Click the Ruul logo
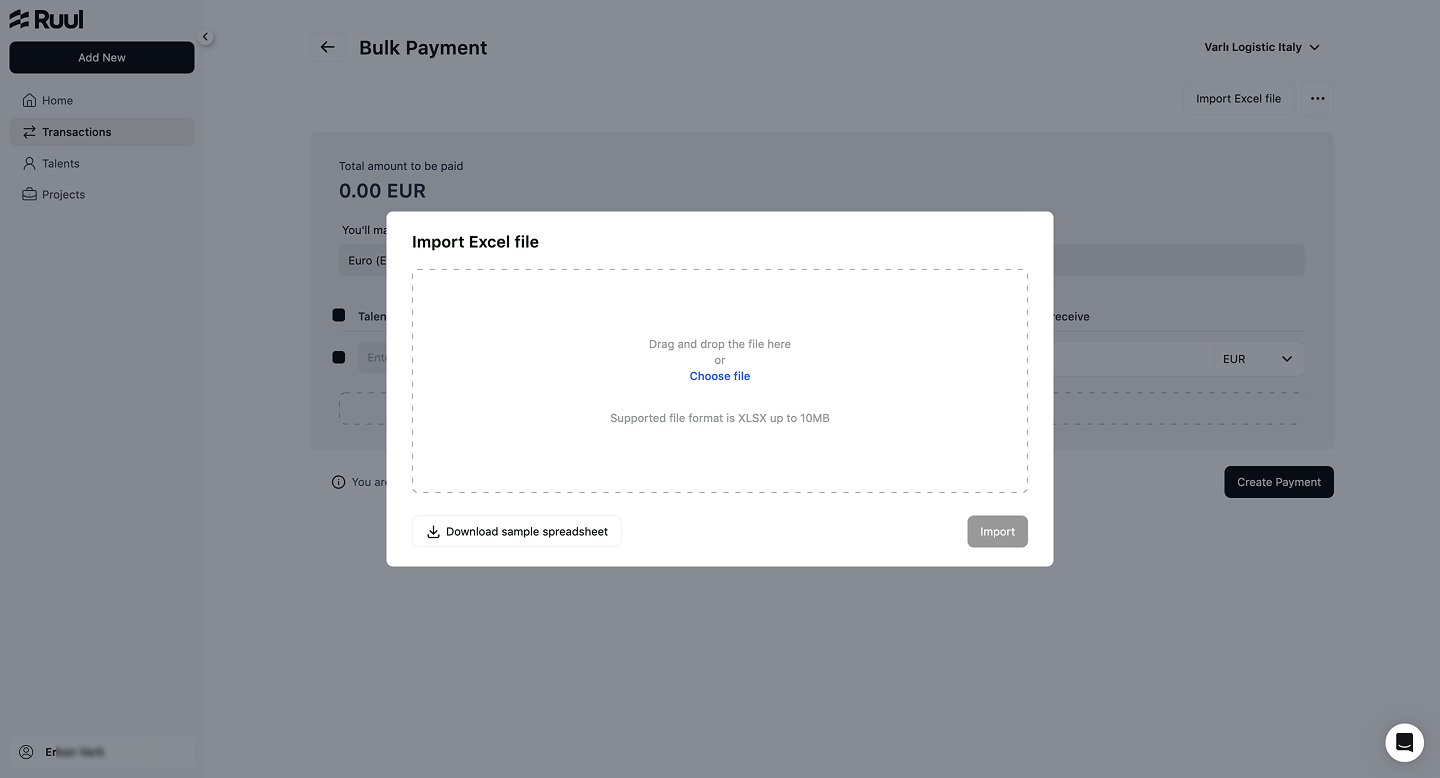This screenshot has width=1440, height=778. (x=46, y=18)
